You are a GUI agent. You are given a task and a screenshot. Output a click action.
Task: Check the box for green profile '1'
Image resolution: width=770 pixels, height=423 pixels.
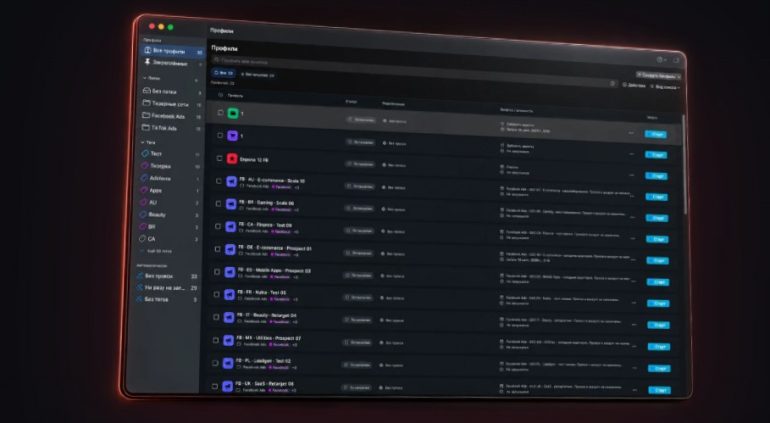pyautogui.click(x=220, y=113)
